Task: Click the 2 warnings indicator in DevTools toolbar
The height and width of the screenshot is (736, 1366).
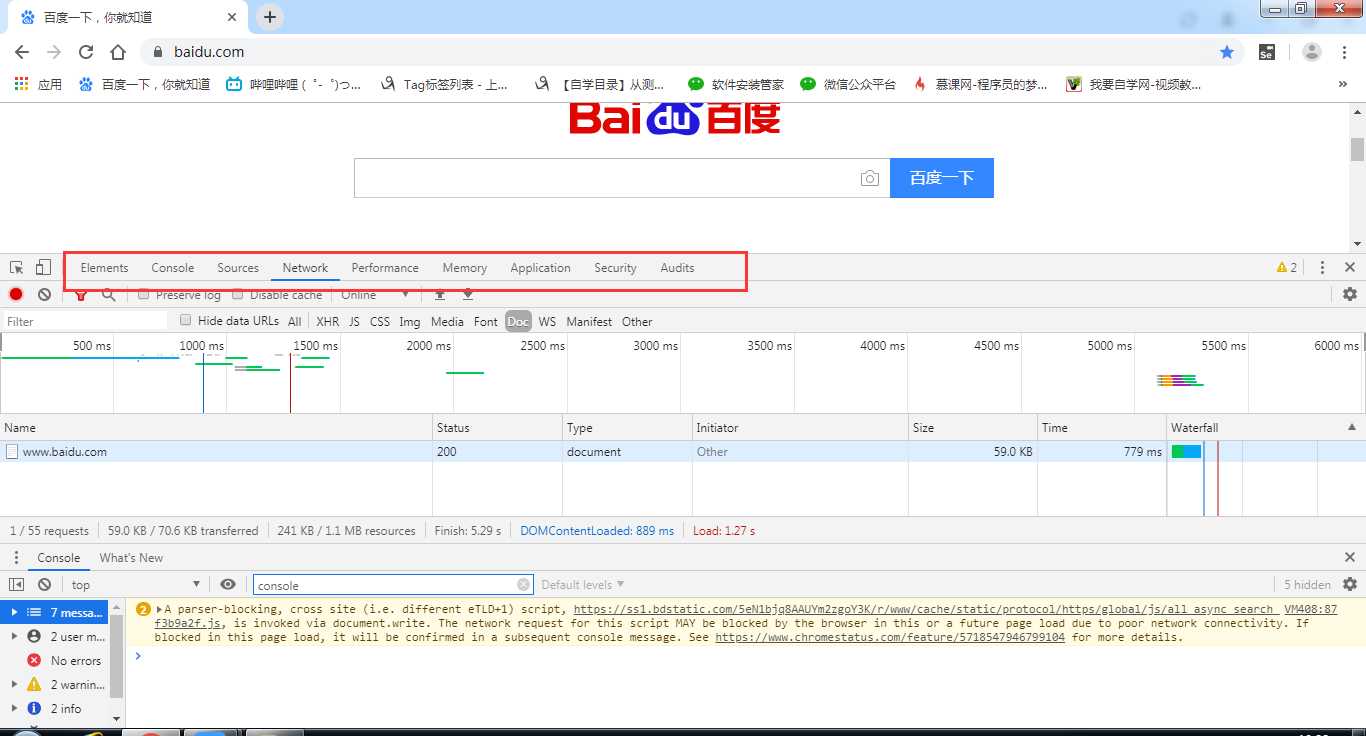Action: pyautogui.click(x=1287, y=268)
